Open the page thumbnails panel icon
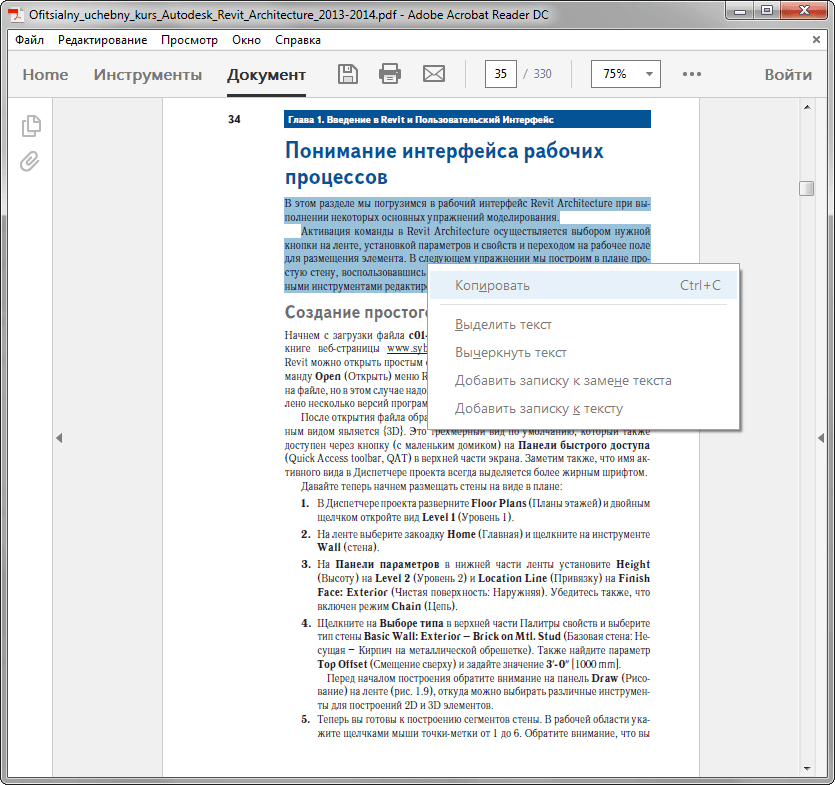 click(x=31, y=126)
